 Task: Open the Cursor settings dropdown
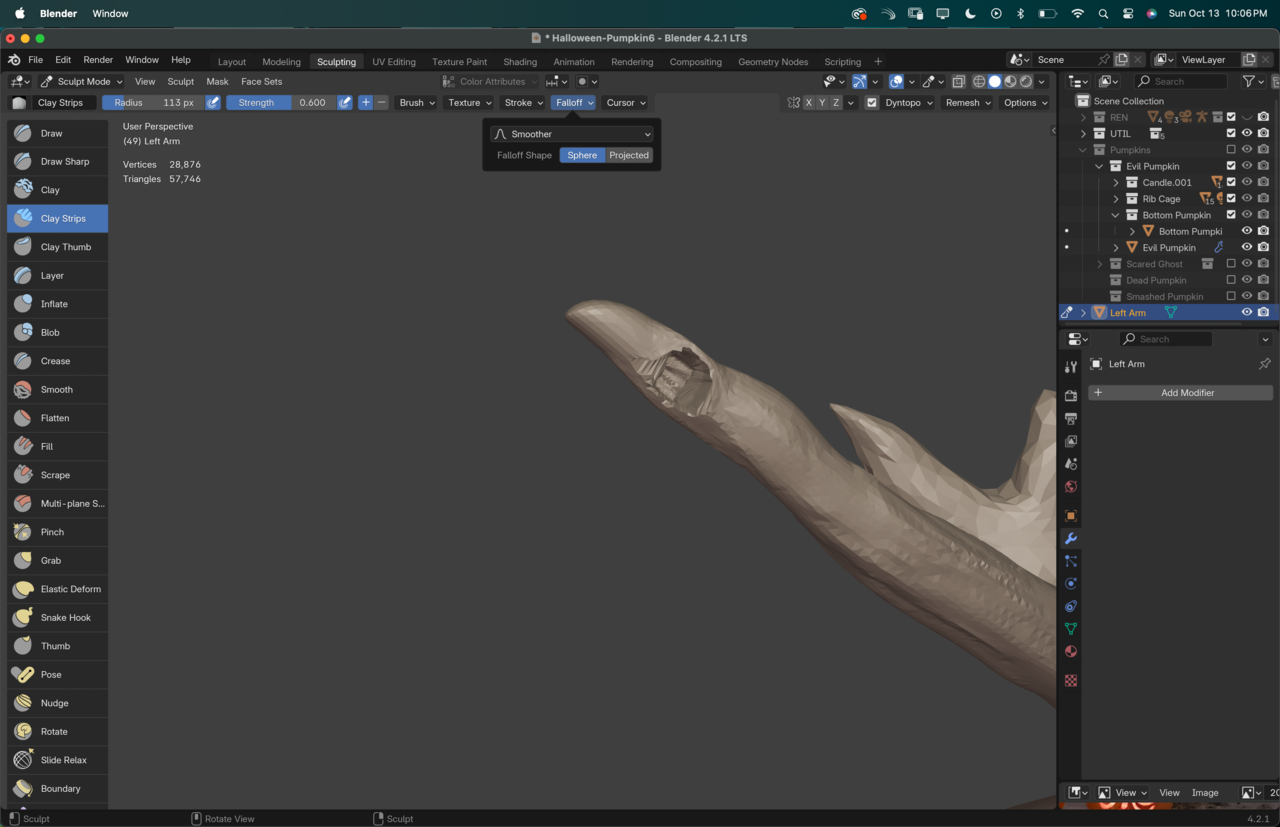(x=625, y=102)
